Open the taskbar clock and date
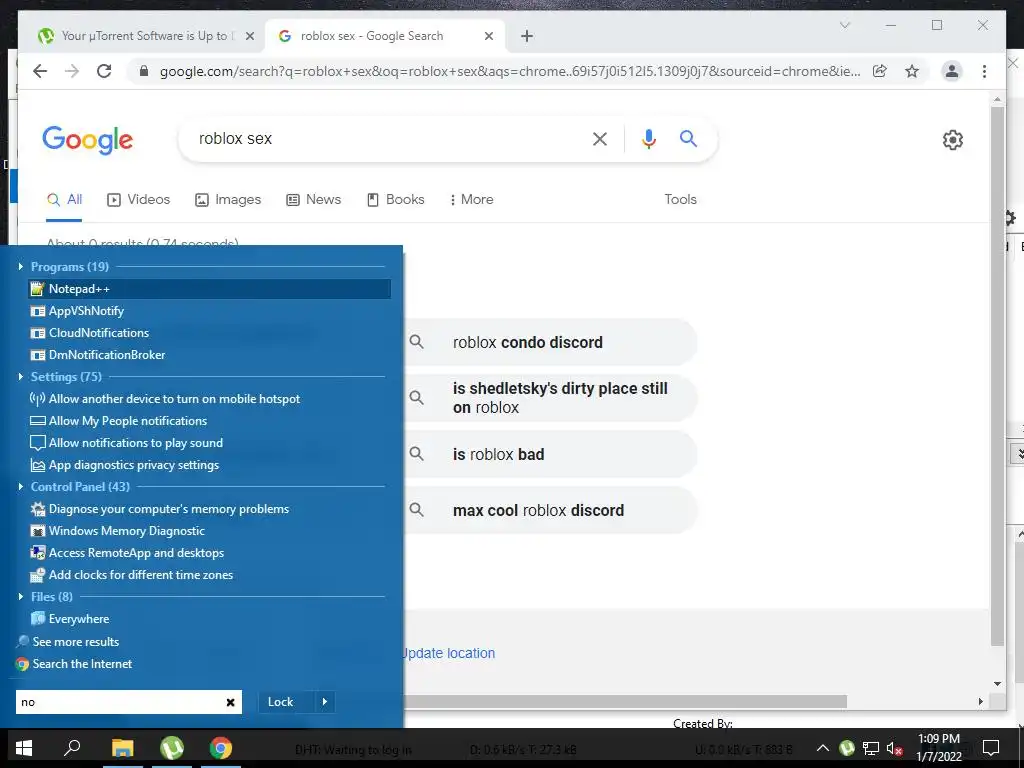Image resolution: width=1024 pixels, height=768 pixels. [939, 748]
